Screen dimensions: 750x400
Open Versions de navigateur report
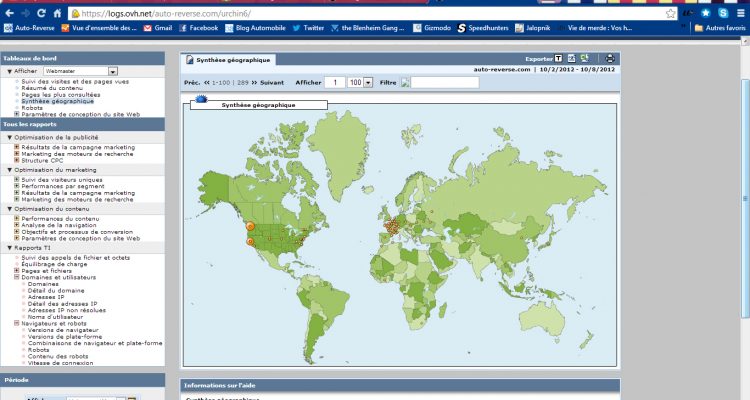click(61, 330)
